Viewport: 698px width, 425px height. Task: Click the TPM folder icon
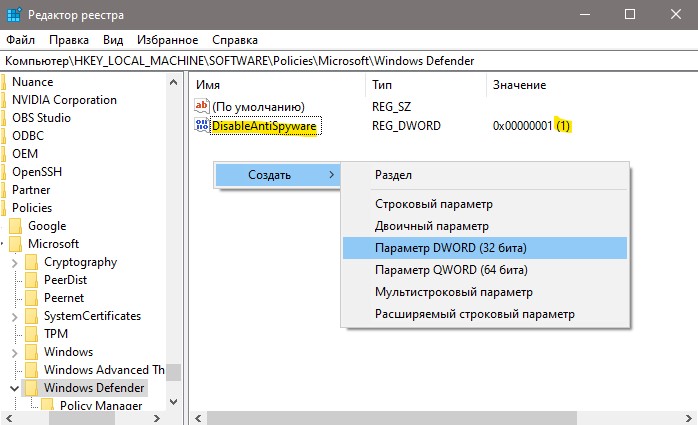(32, 334)
